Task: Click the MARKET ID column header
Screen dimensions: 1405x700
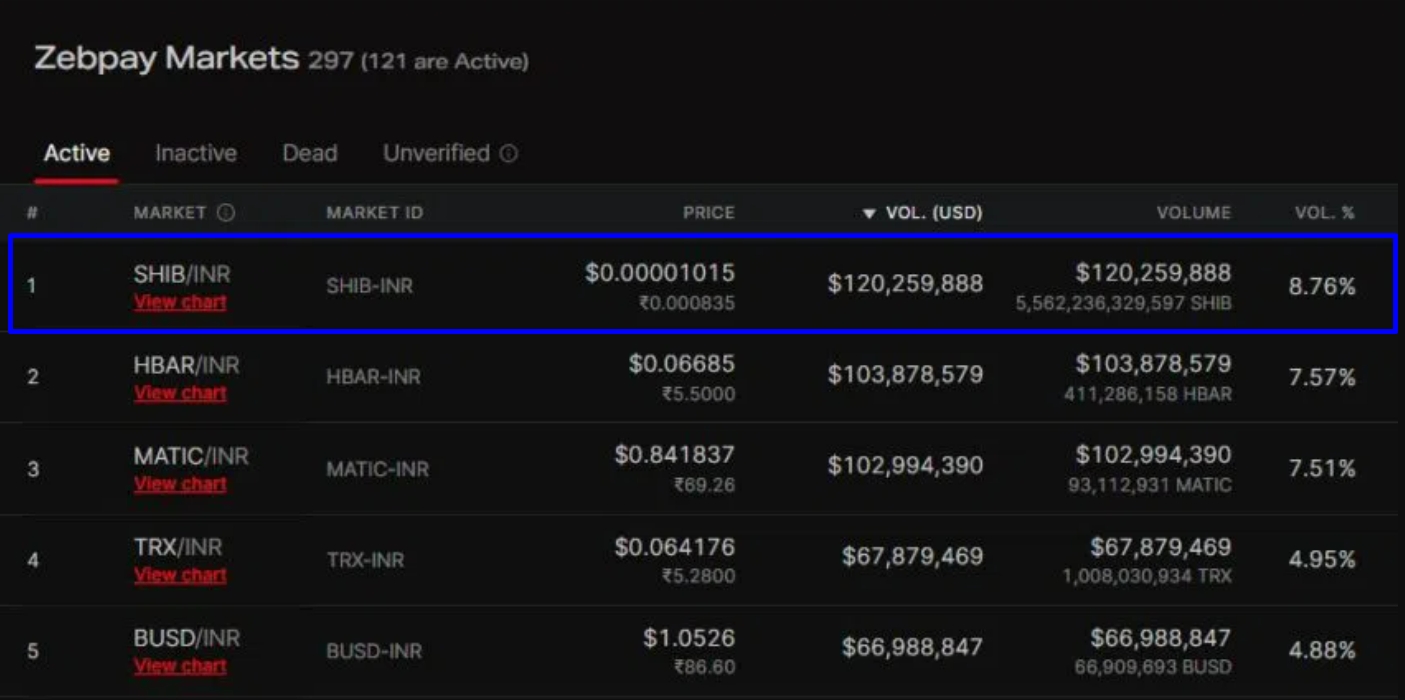Action: pos(375,213)
